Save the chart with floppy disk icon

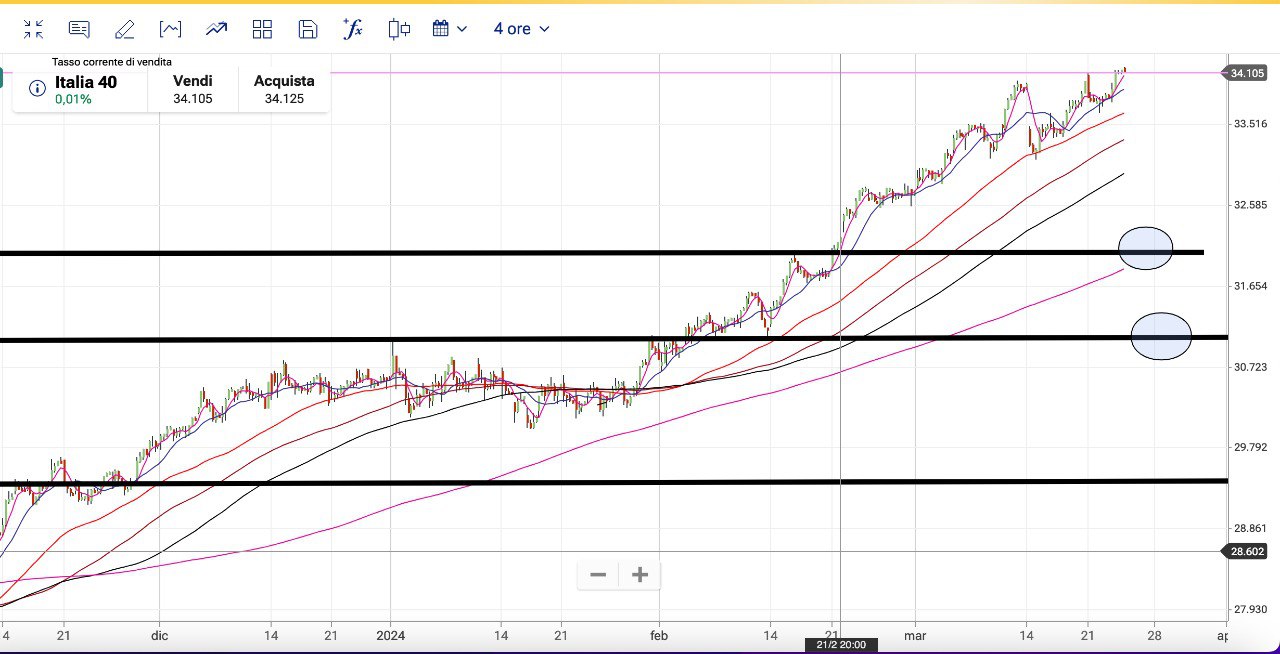click(308, 29)
